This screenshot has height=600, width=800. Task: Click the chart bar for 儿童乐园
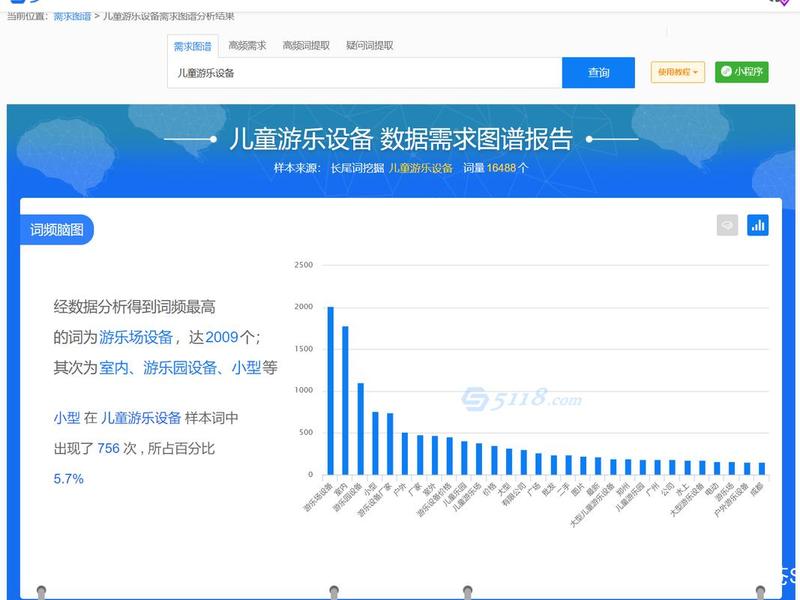(x=465, y=458)
